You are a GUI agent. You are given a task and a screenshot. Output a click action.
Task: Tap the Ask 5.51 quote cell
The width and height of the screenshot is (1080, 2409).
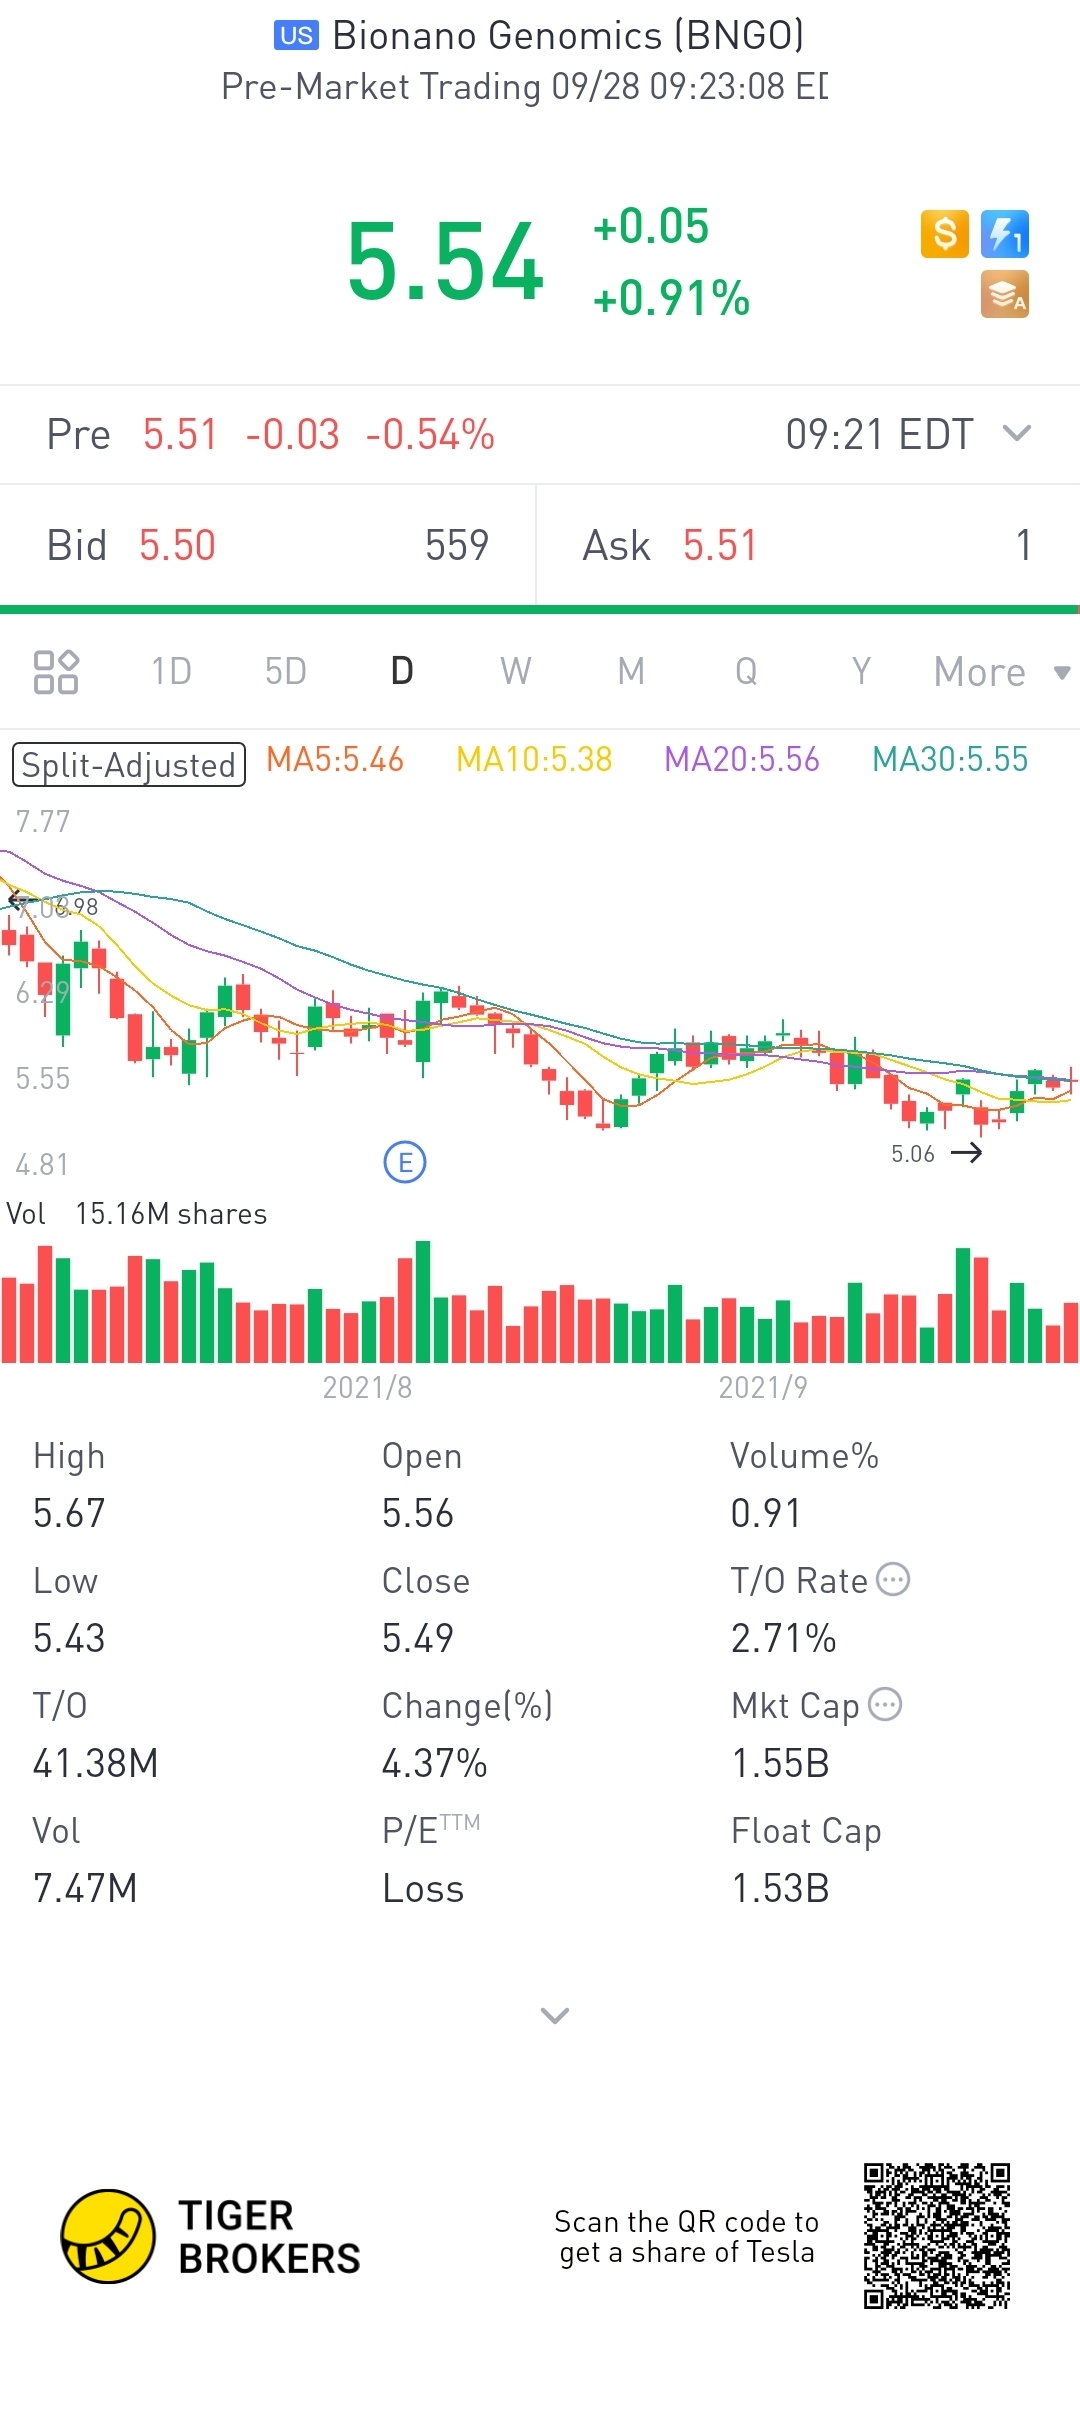pos(808,545)
